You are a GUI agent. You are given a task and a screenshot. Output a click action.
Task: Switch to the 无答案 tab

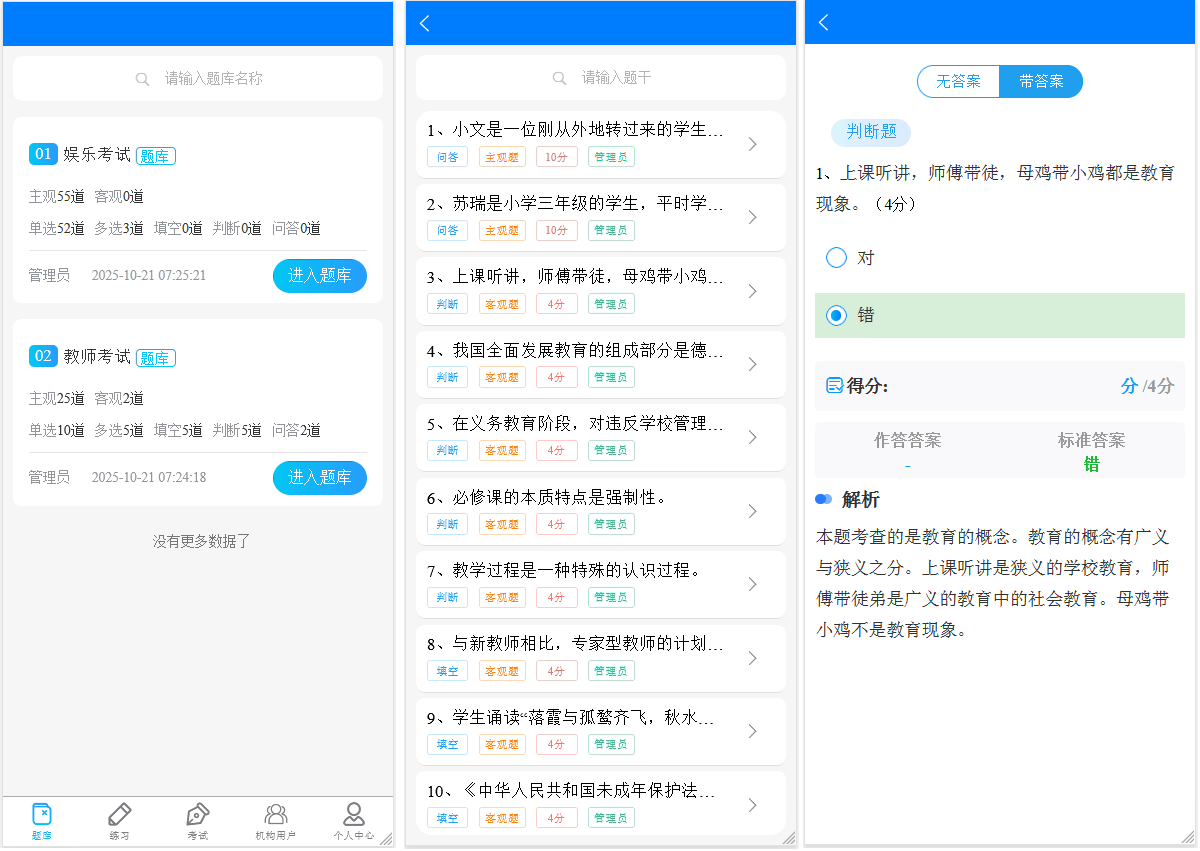pyautogui.click(x=958, y=82)
